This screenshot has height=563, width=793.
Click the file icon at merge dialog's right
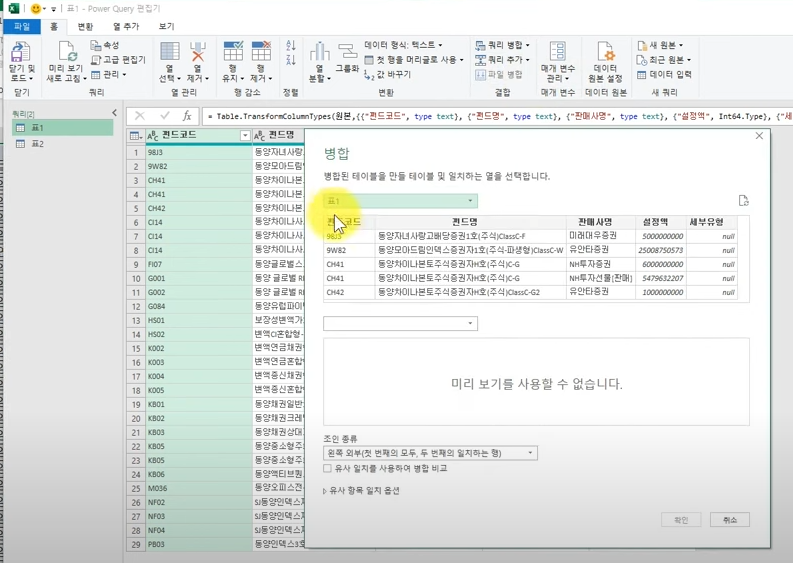pyautogui.click(x=743, y=200)
